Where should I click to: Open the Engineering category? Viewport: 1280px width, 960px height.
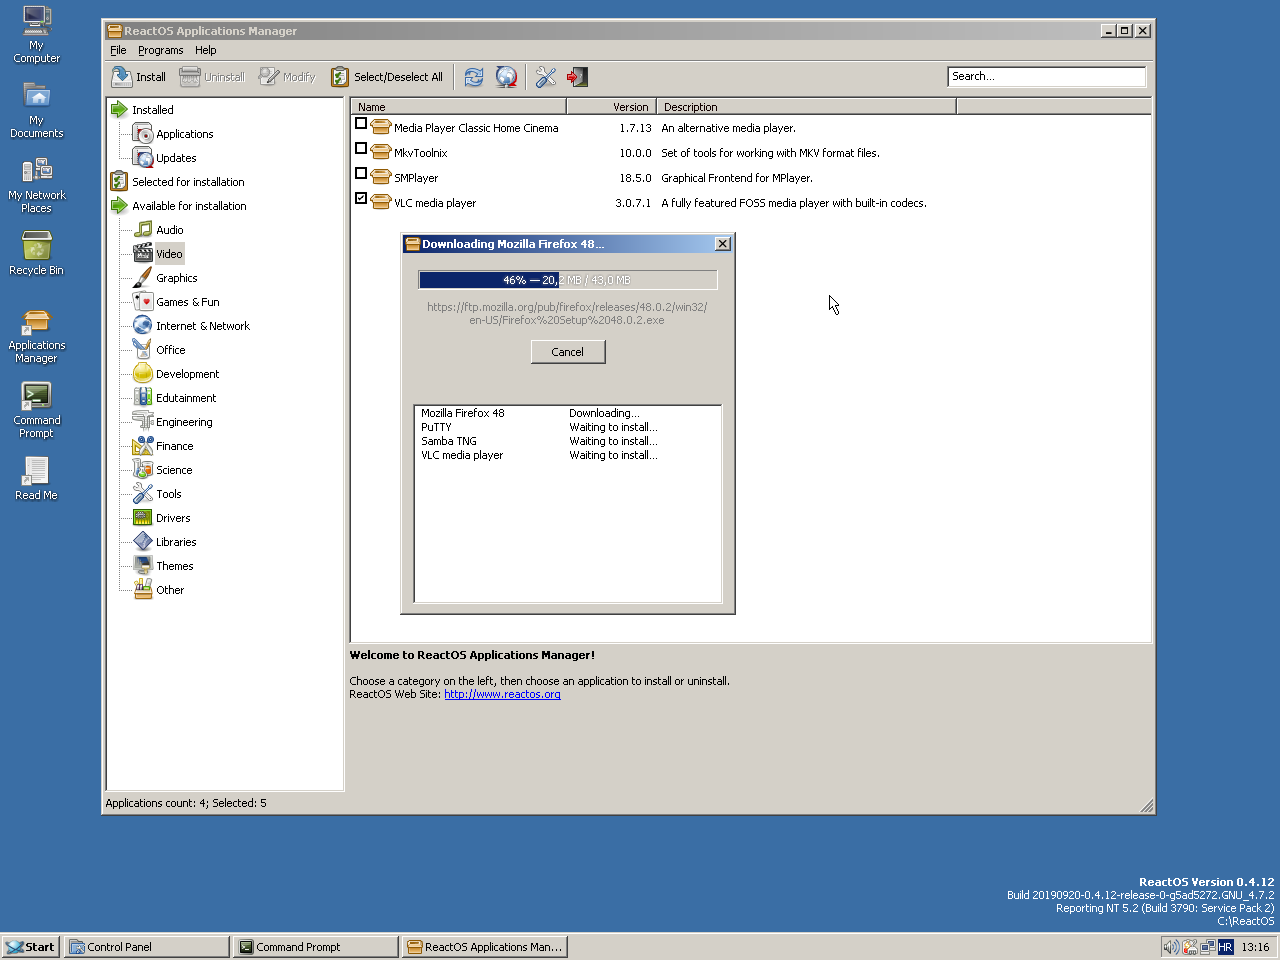(x=184, y=422)
